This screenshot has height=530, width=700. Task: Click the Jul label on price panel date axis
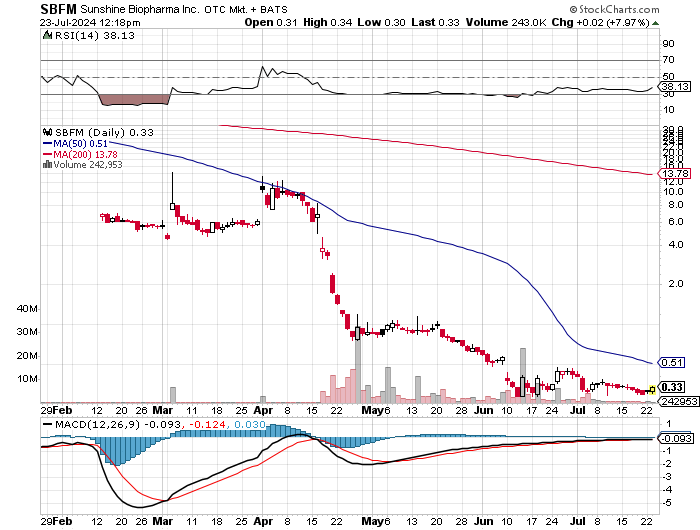pyautogui.click(x=578, y=410)
